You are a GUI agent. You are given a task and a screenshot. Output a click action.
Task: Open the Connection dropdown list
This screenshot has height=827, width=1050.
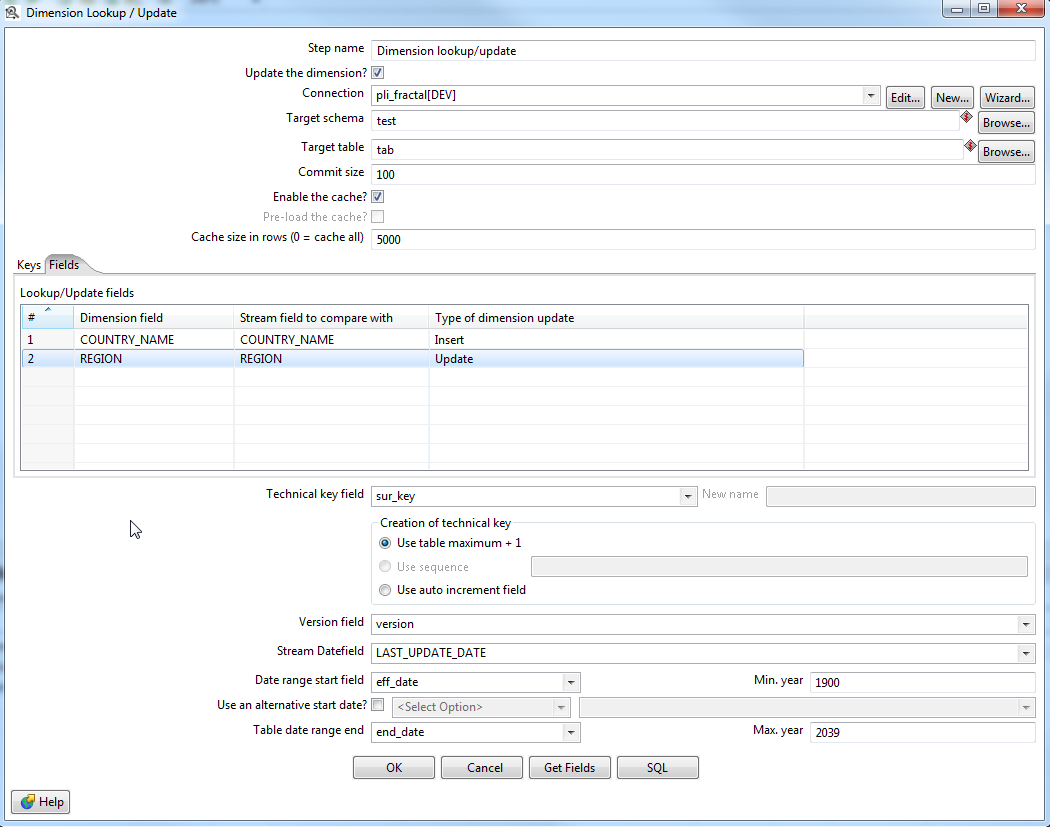click(x=871, y=95)
